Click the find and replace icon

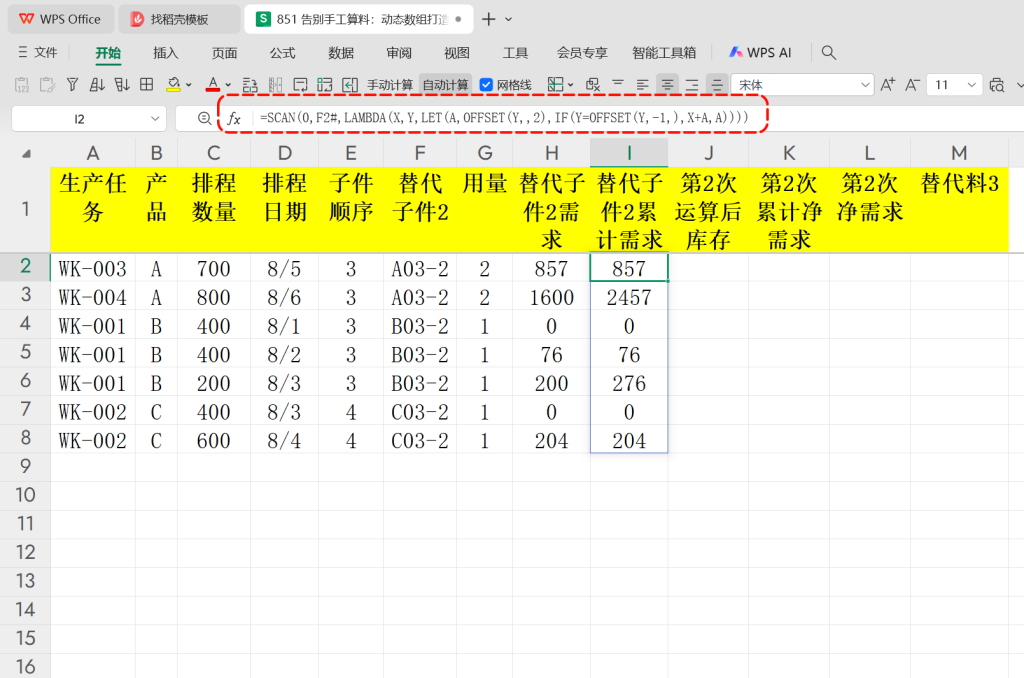592,85
